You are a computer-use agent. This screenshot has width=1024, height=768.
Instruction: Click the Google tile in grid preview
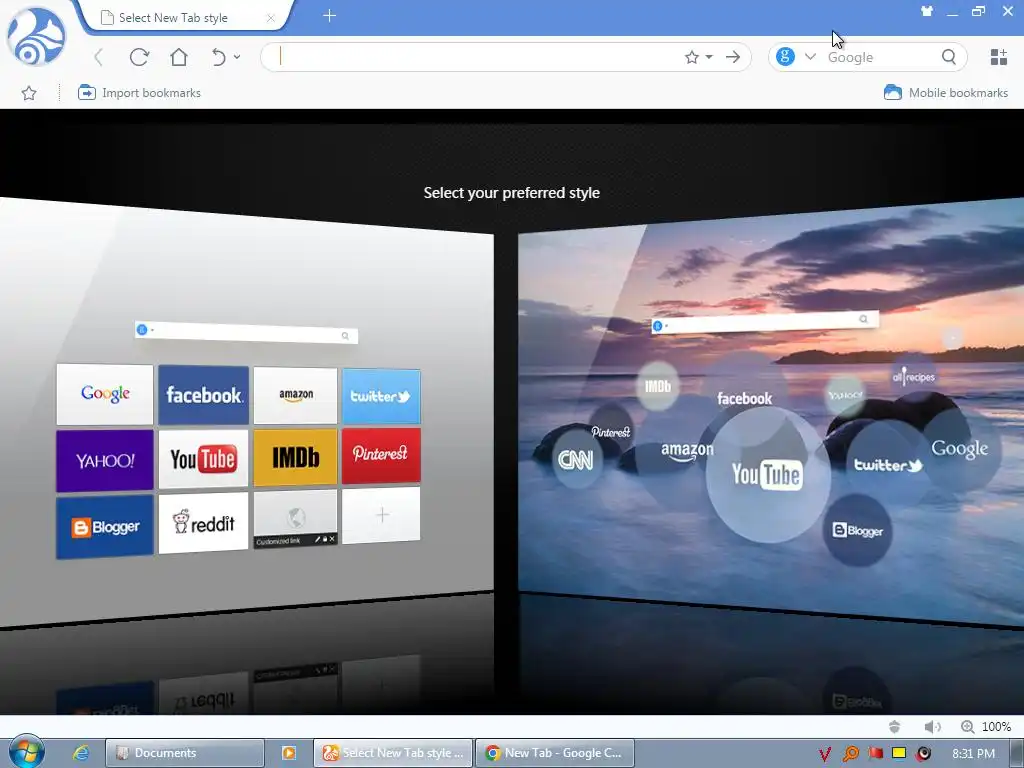pos(105,394)
